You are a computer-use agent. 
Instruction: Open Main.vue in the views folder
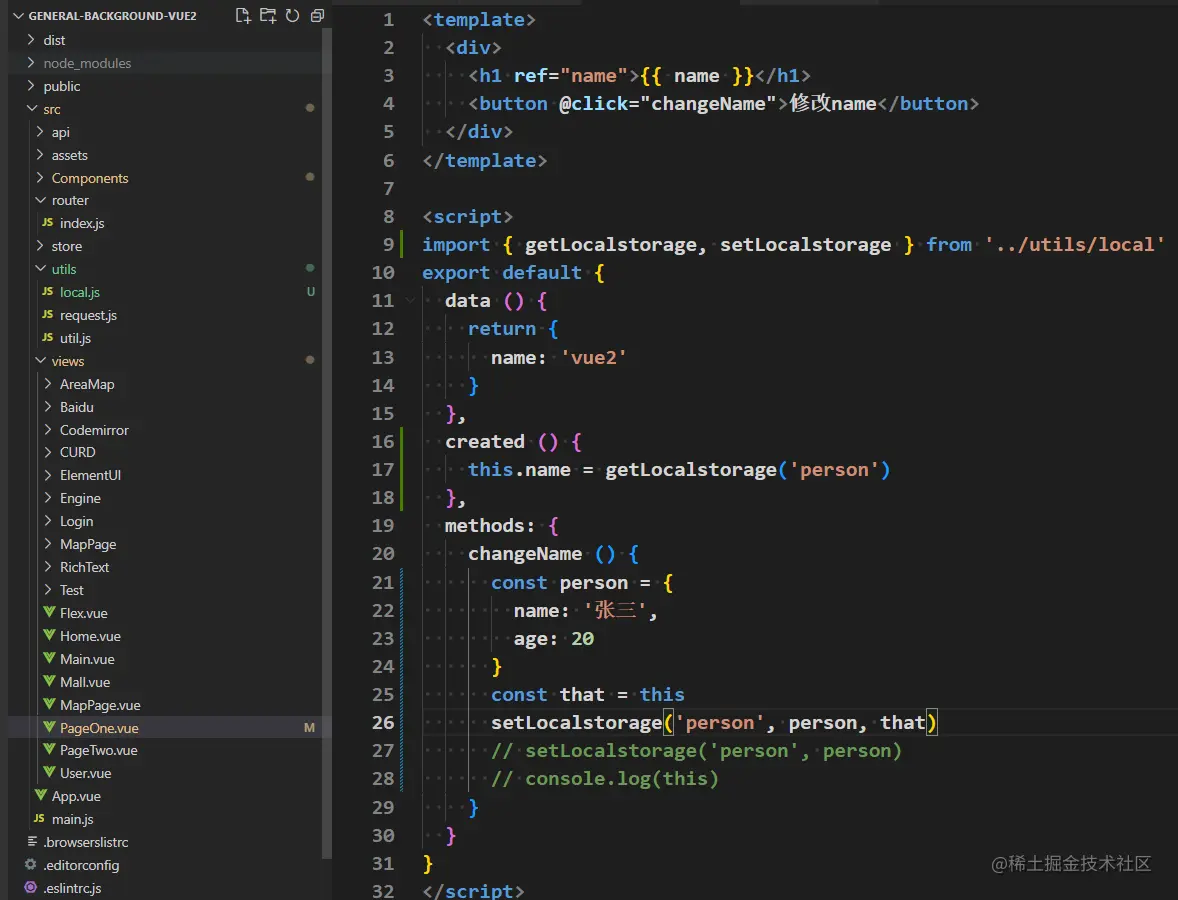(87, 659)
